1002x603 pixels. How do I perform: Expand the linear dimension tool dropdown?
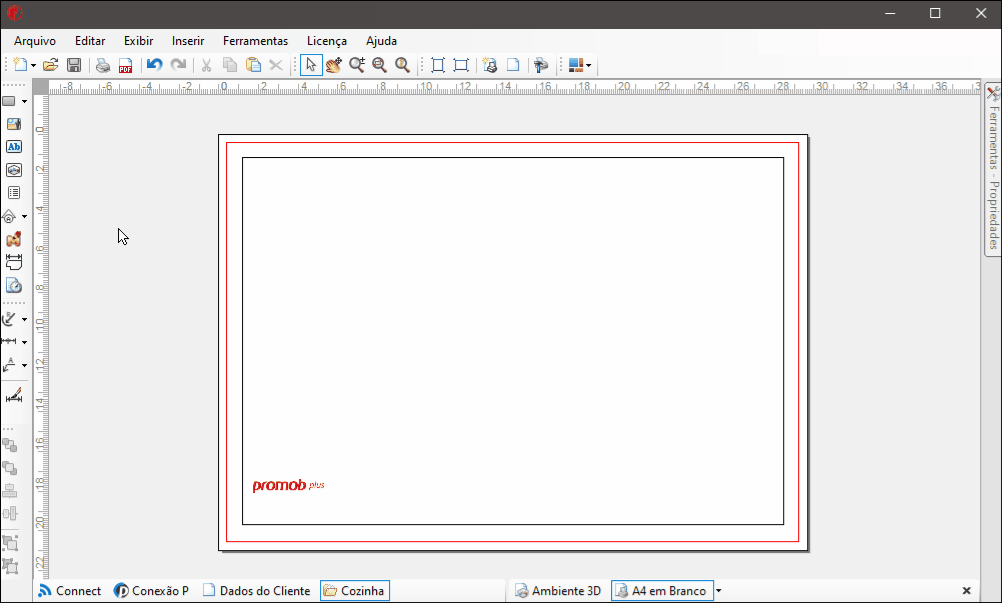pos(24,342)
